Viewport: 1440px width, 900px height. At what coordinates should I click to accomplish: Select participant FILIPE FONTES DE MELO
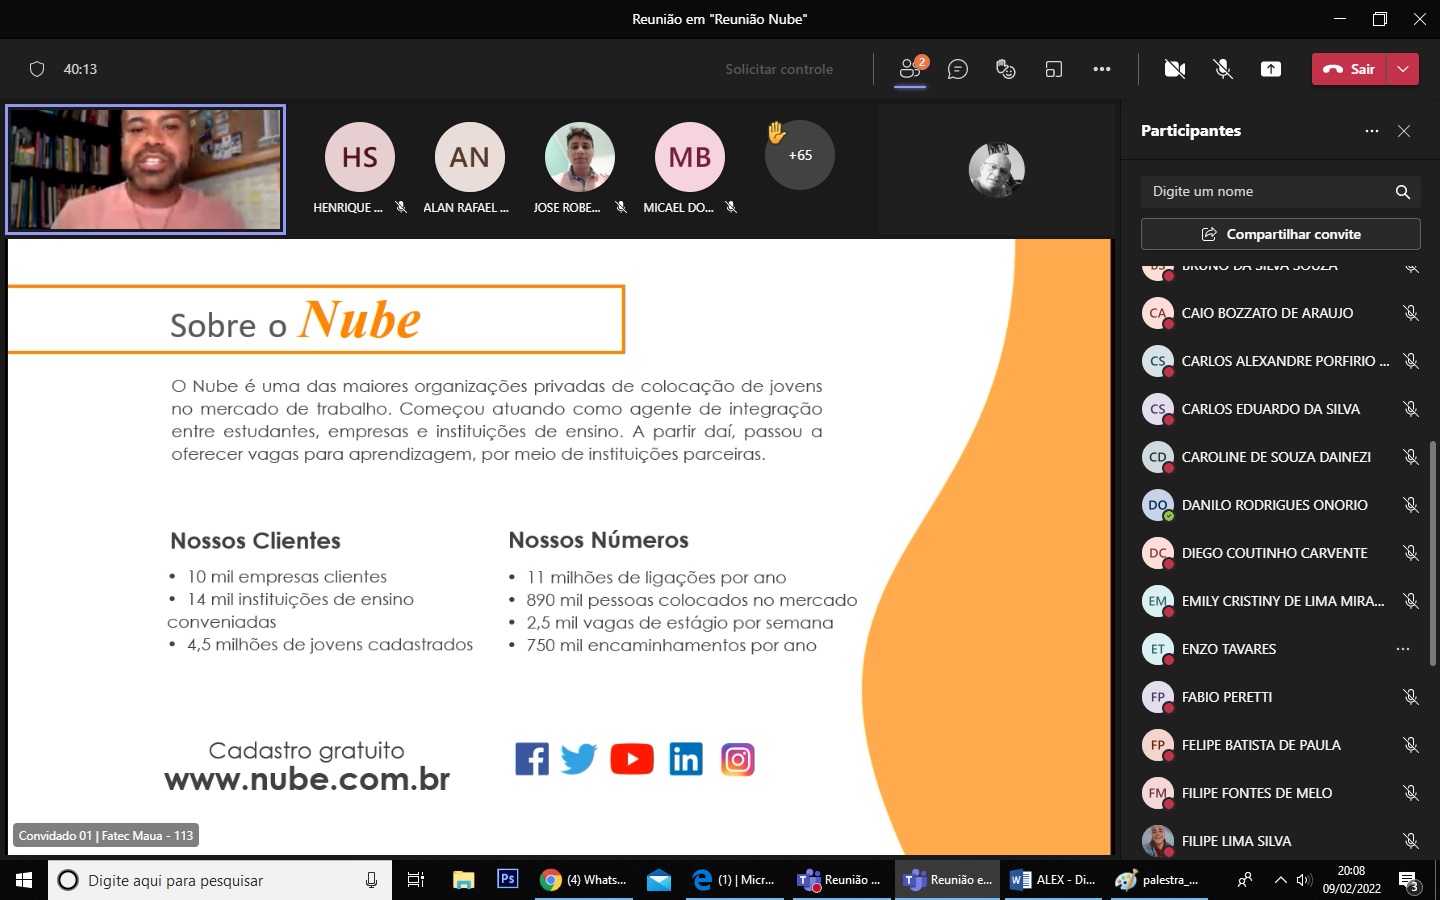tap(1281, 793)
